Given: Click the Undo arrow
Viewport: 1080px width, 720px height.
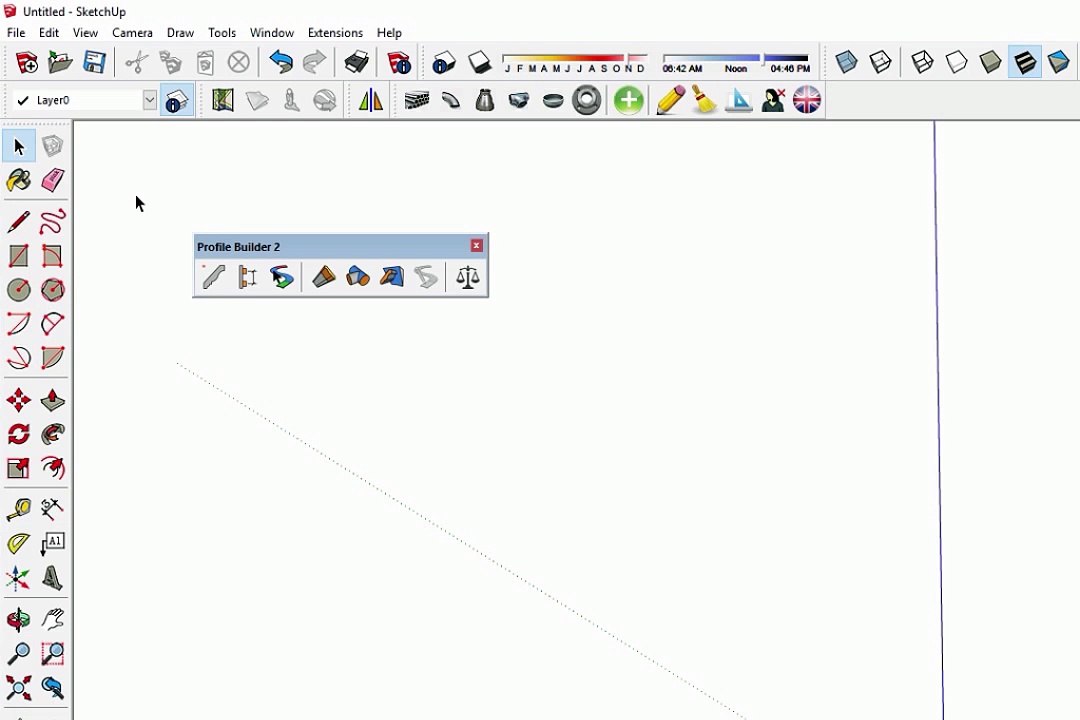Looking at the screenshot, I should click(x=280, y=62).
